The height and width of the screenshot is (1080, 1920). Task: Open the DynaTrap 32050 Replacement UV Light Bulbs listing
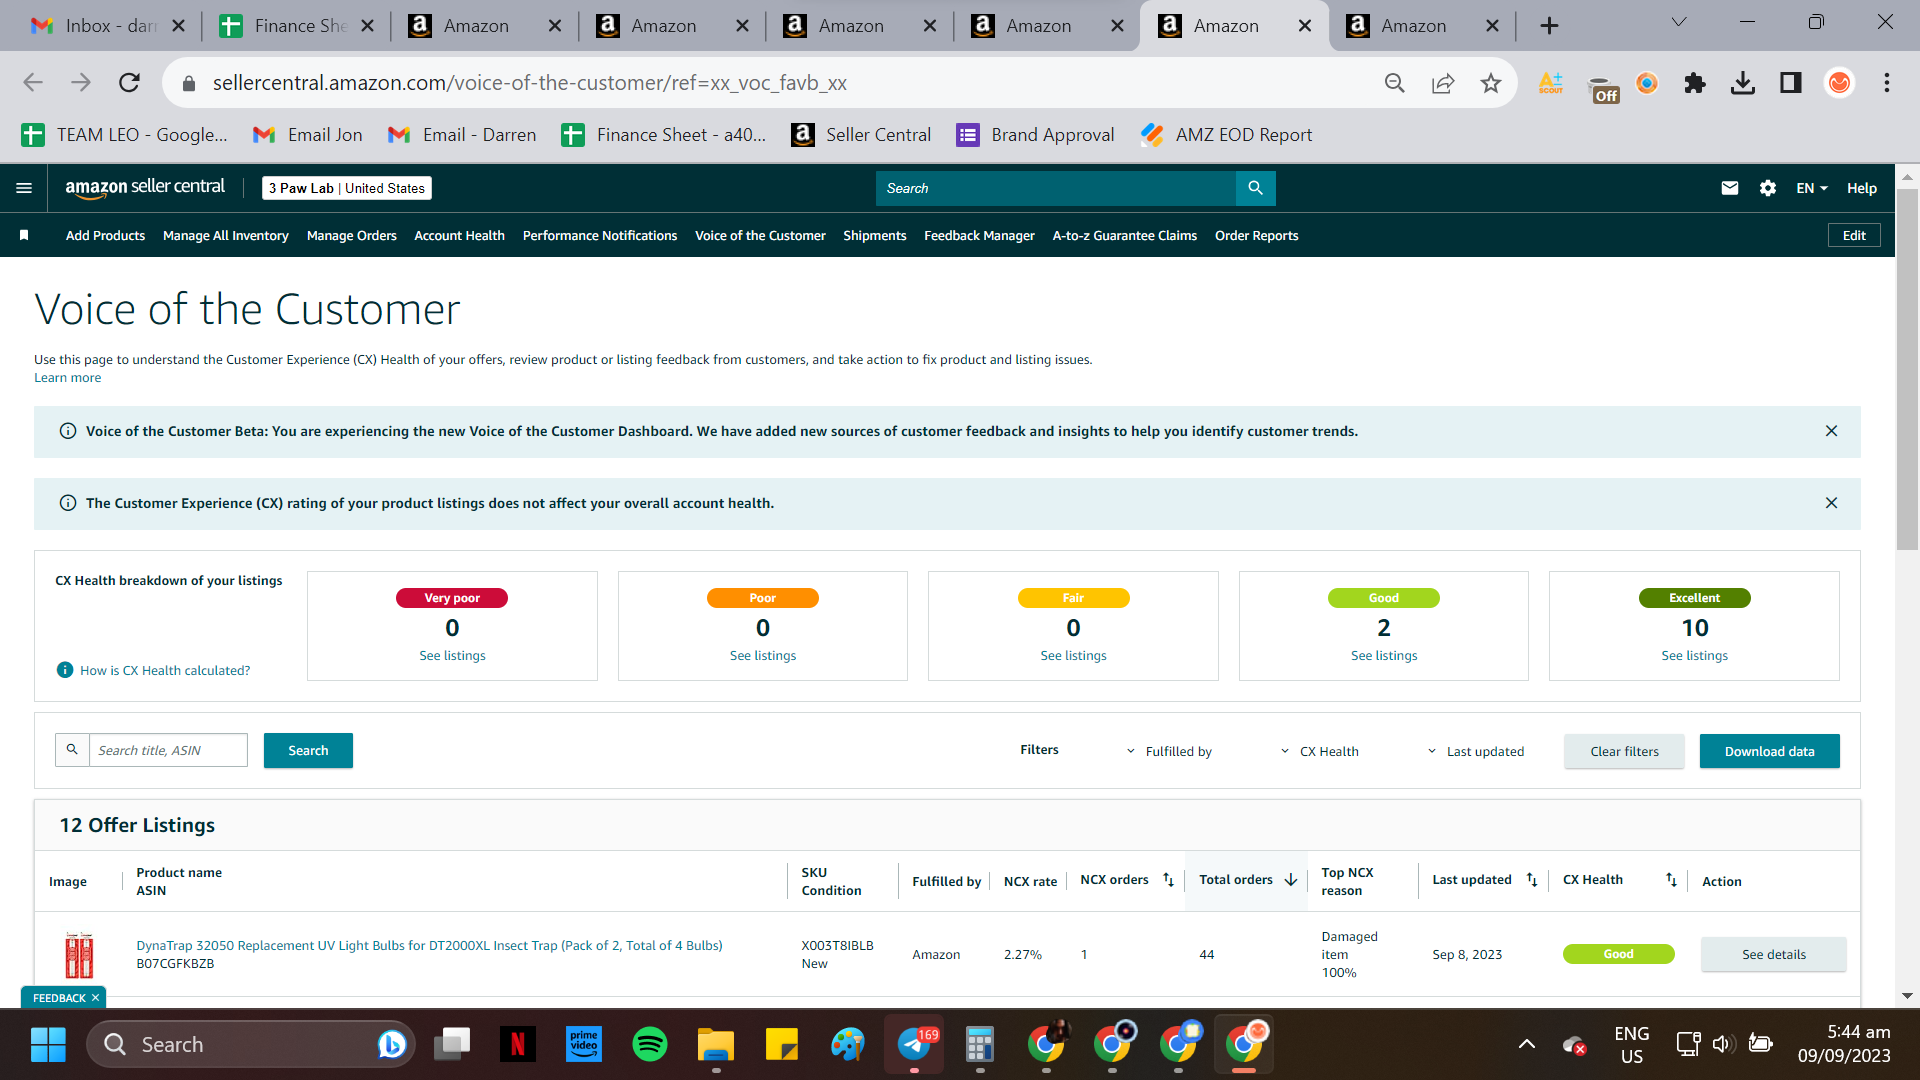coord(429,945)
